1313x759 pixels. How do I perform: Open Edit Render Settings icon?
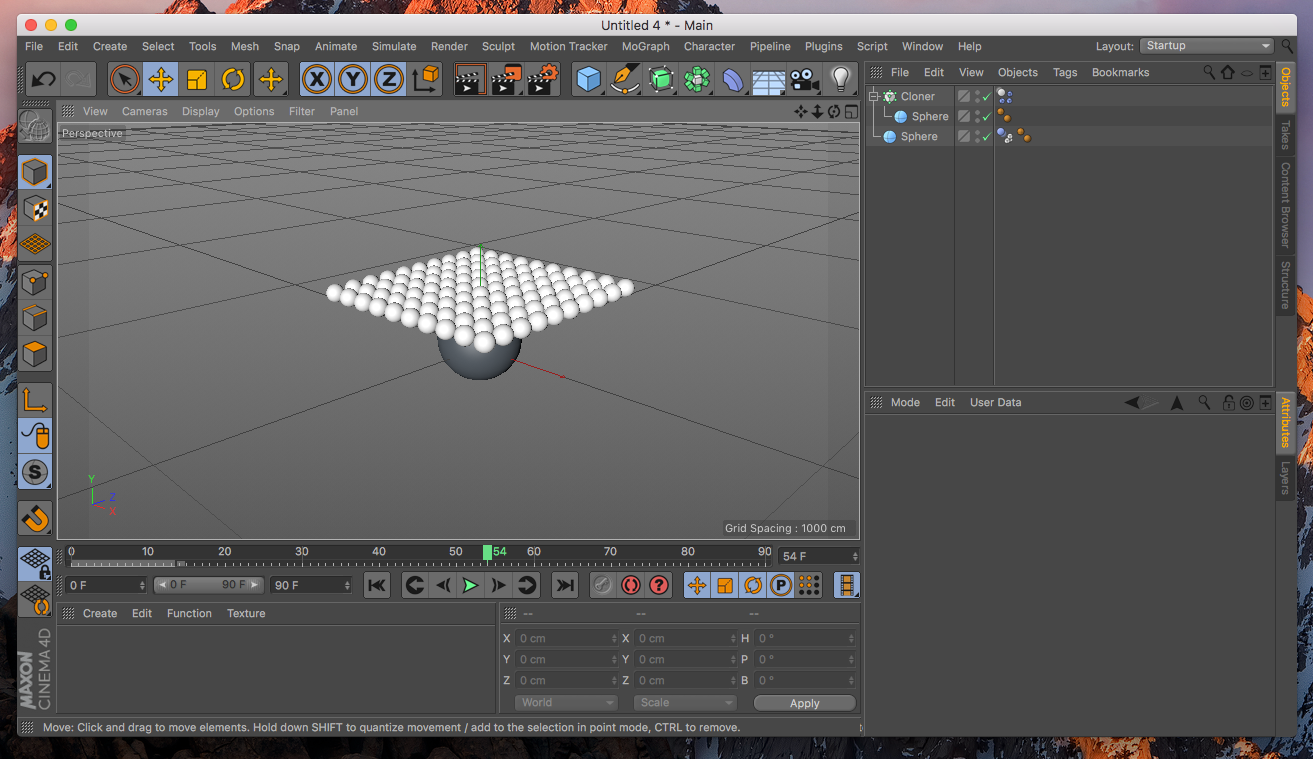[542, 79]
